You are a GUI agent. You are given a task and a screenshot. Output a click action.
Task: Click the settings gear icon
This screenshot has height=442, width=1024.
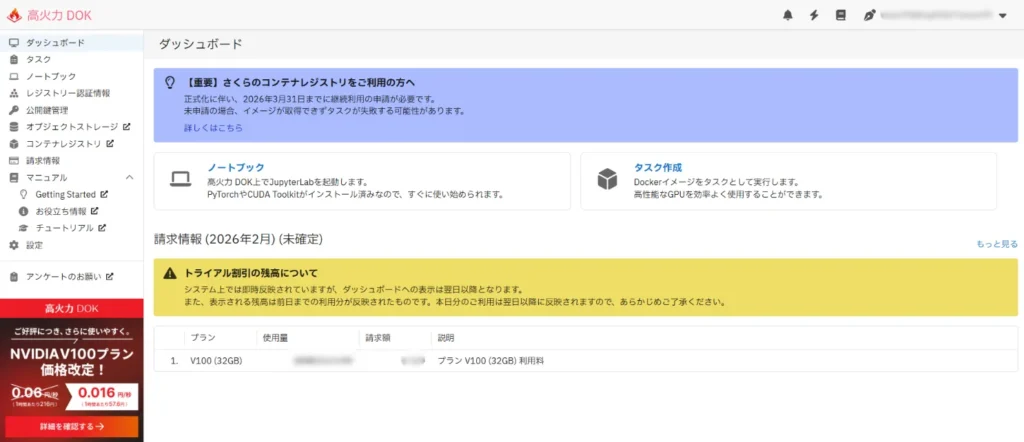point(14,245)
